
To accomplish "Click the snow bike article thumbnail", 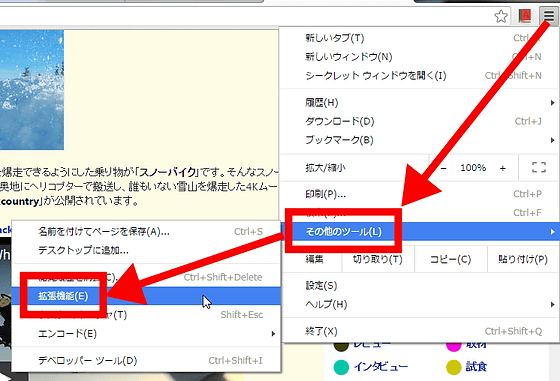I will pyautogui.click(x=32, y=90).
